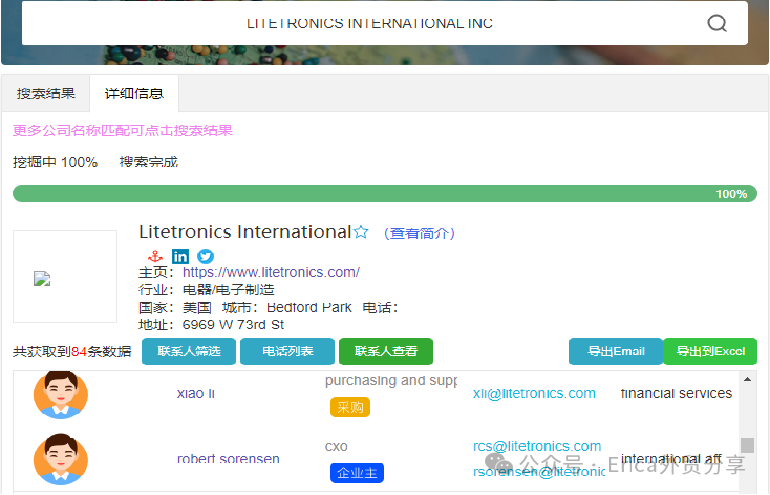
Task: Open the 电话列表 button
Action: [287, 351]
